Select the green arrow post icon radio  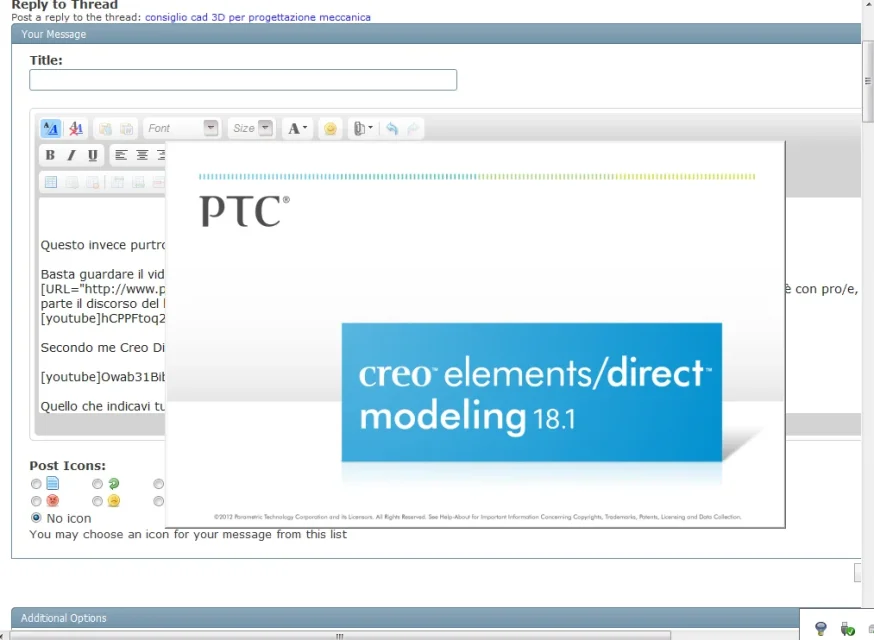click(98, 484)
